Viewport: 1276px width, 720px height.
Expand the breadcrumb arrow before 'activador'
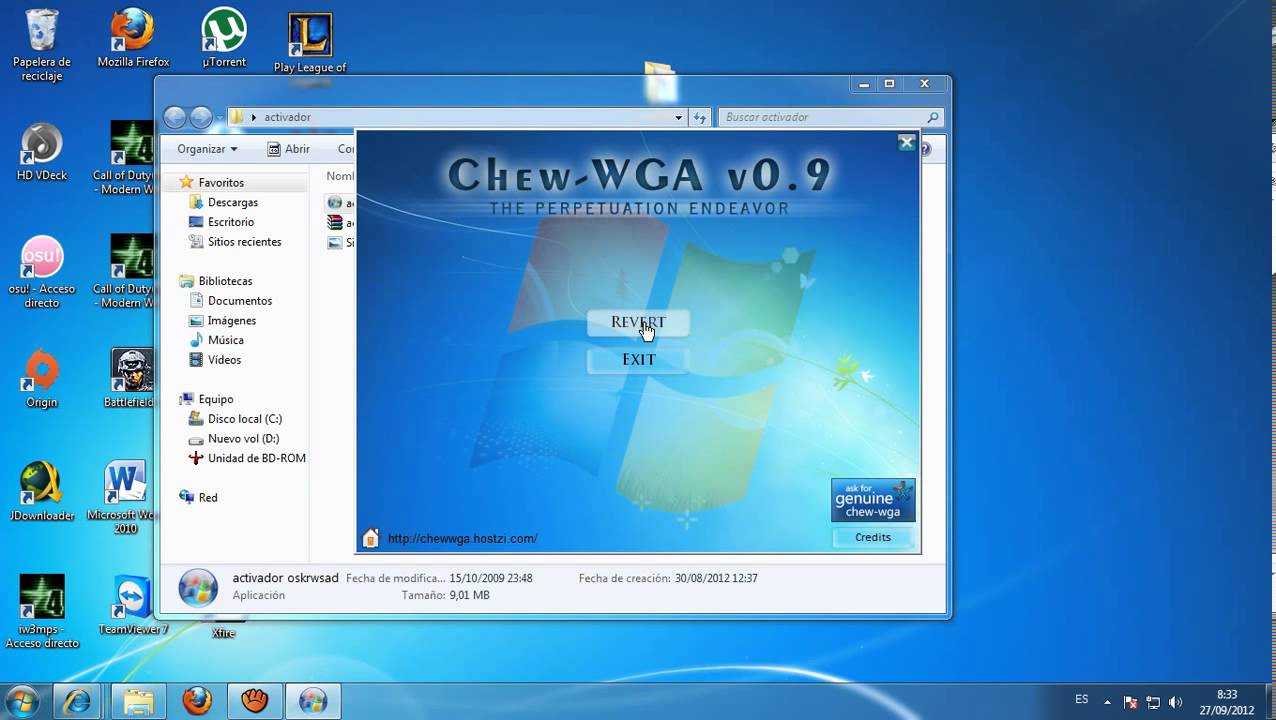coord(254,118)
